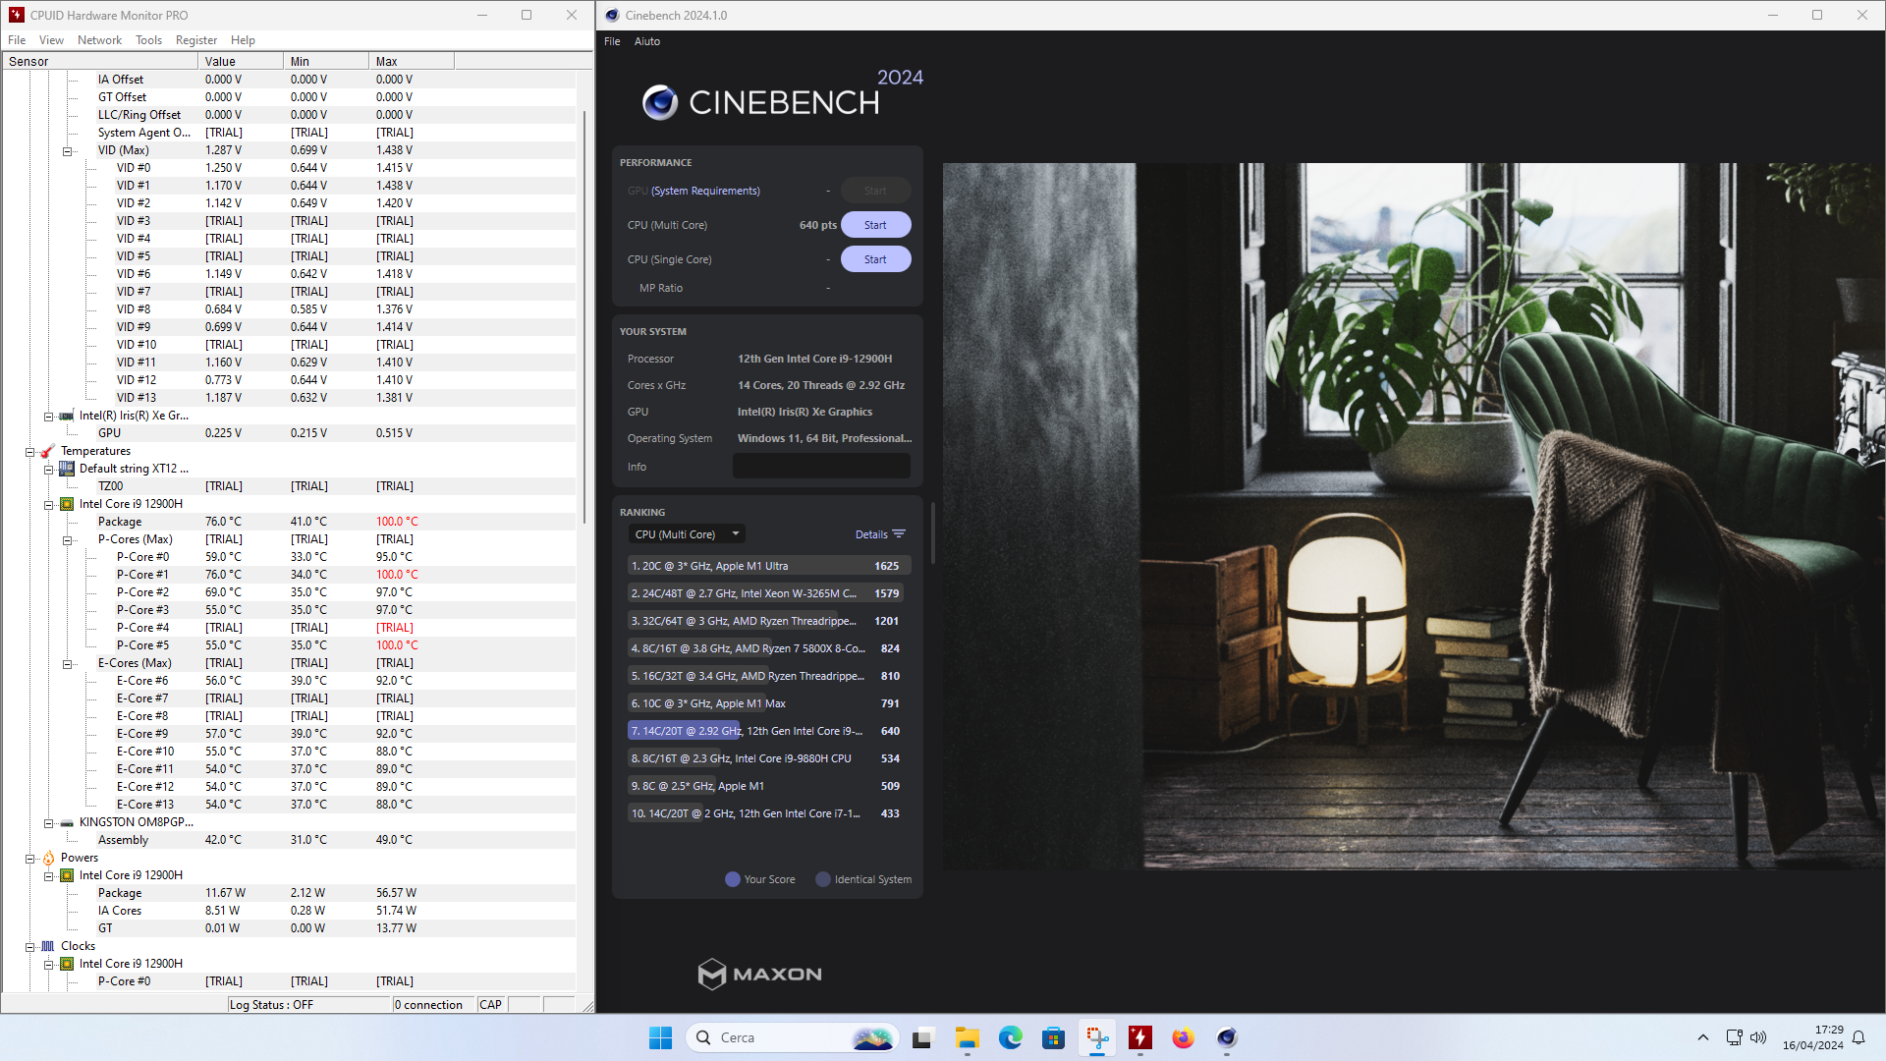Select the Intel Xeon W-3265M ranking entry
Screen dimensions: 1886x1061
point(767,593)
